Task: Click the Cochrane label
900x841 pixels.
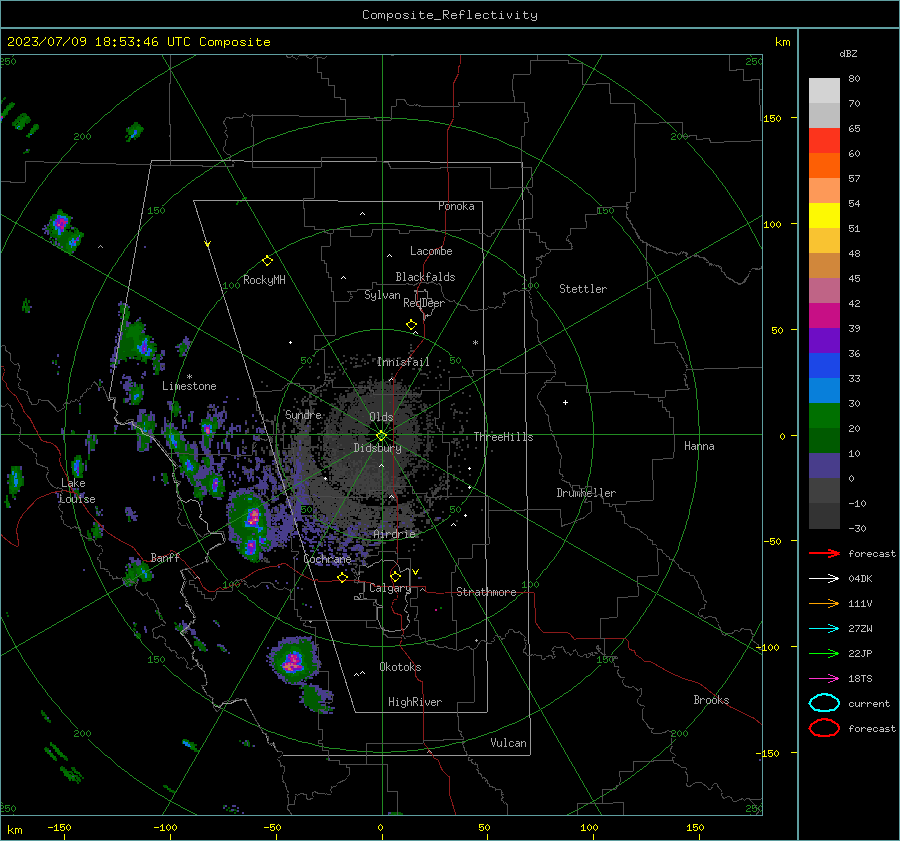Action: (x=327, y=559)
